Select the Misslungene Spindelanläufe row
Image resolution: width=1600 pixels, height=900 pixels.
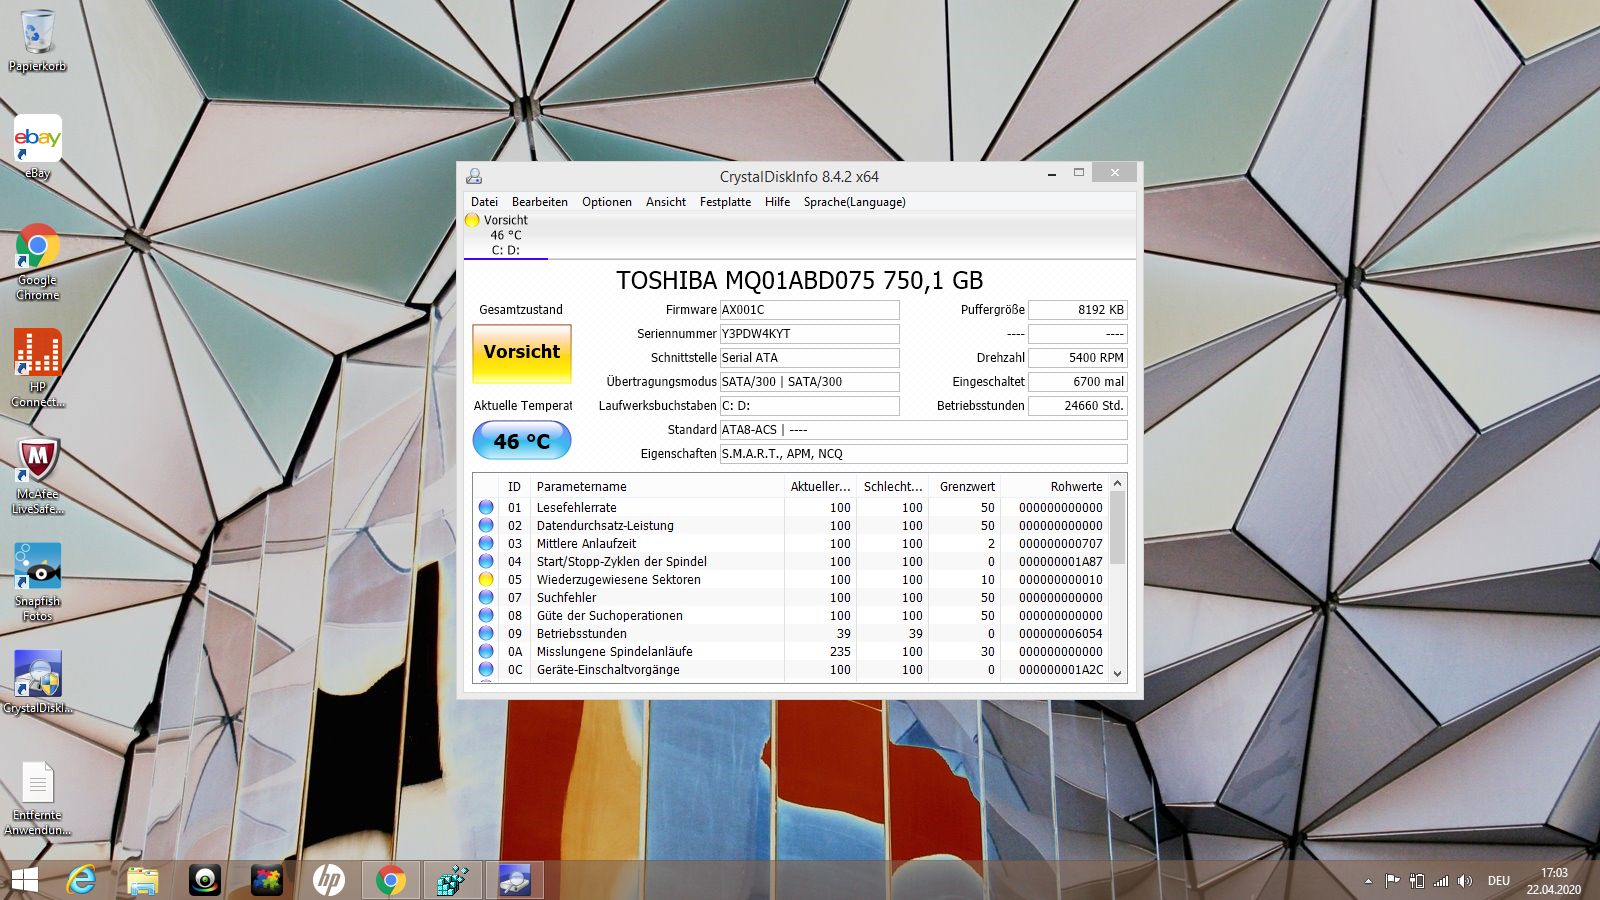tap(791, 652)
